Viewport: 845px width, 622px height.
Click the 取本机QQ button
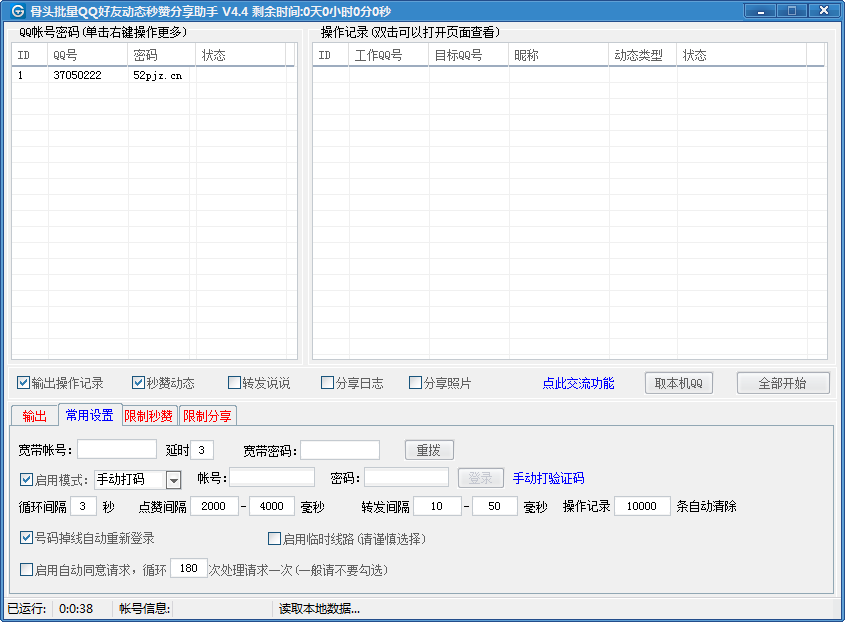[679, 383]
